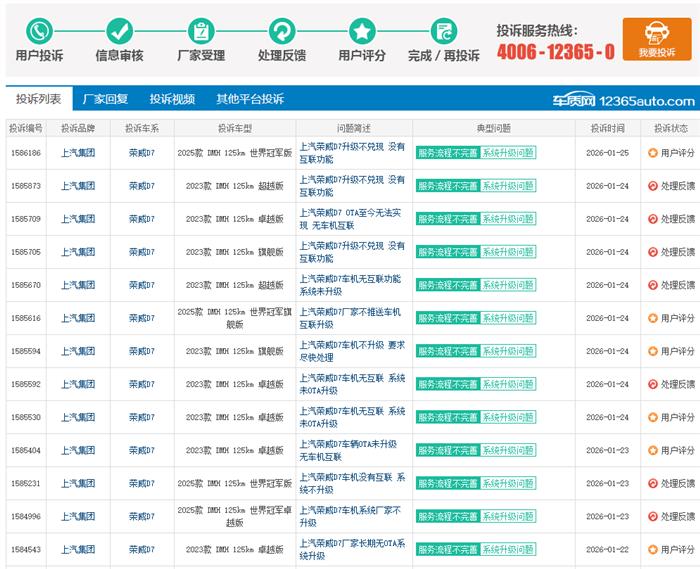Screen dimensions: 700x569
Task: Click the 用户投诉 phone icon
Action: coord(39,30)
